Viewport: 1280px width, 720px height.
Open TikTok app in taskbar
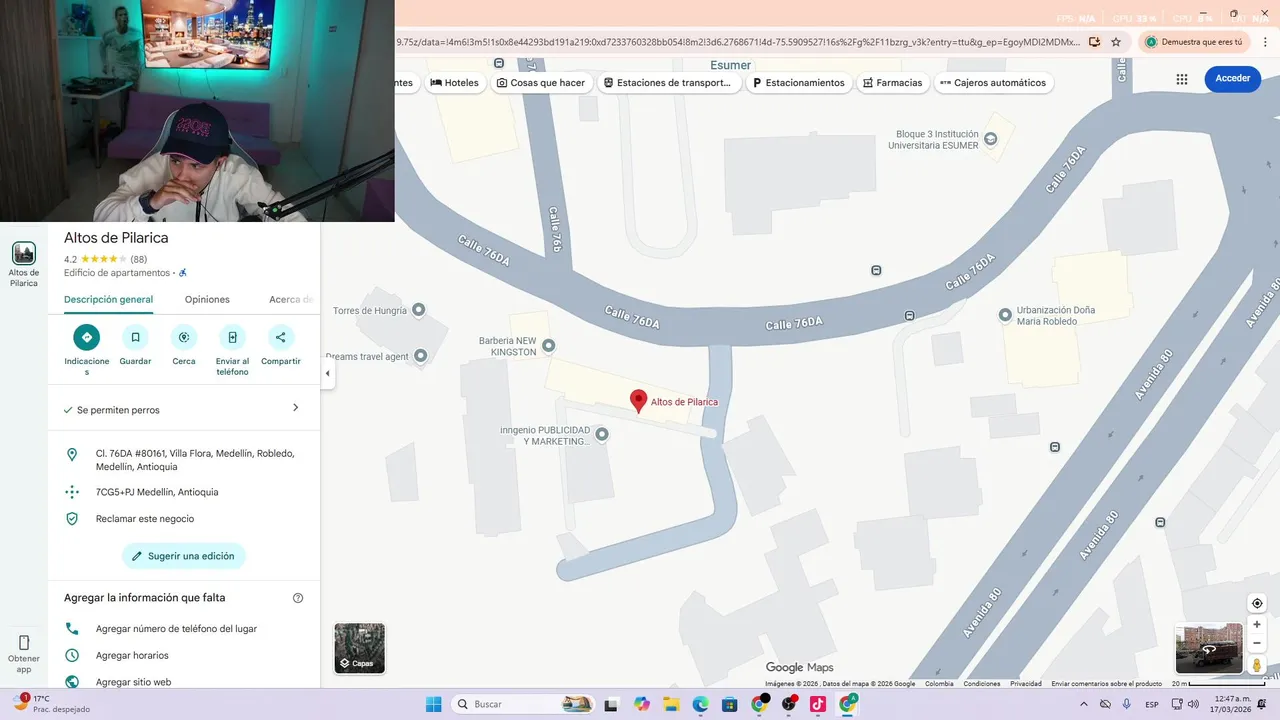818,704
